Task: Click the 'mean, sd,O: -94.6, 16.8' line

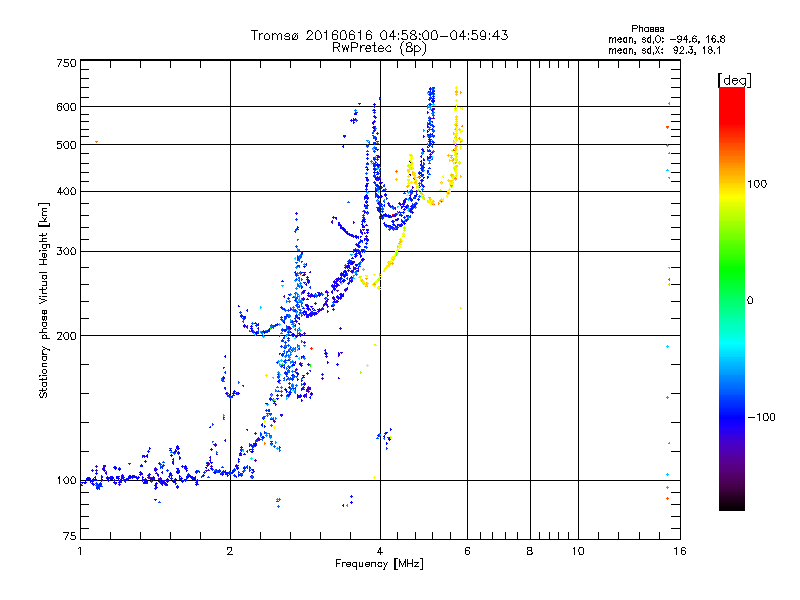Action: [666, 39]
